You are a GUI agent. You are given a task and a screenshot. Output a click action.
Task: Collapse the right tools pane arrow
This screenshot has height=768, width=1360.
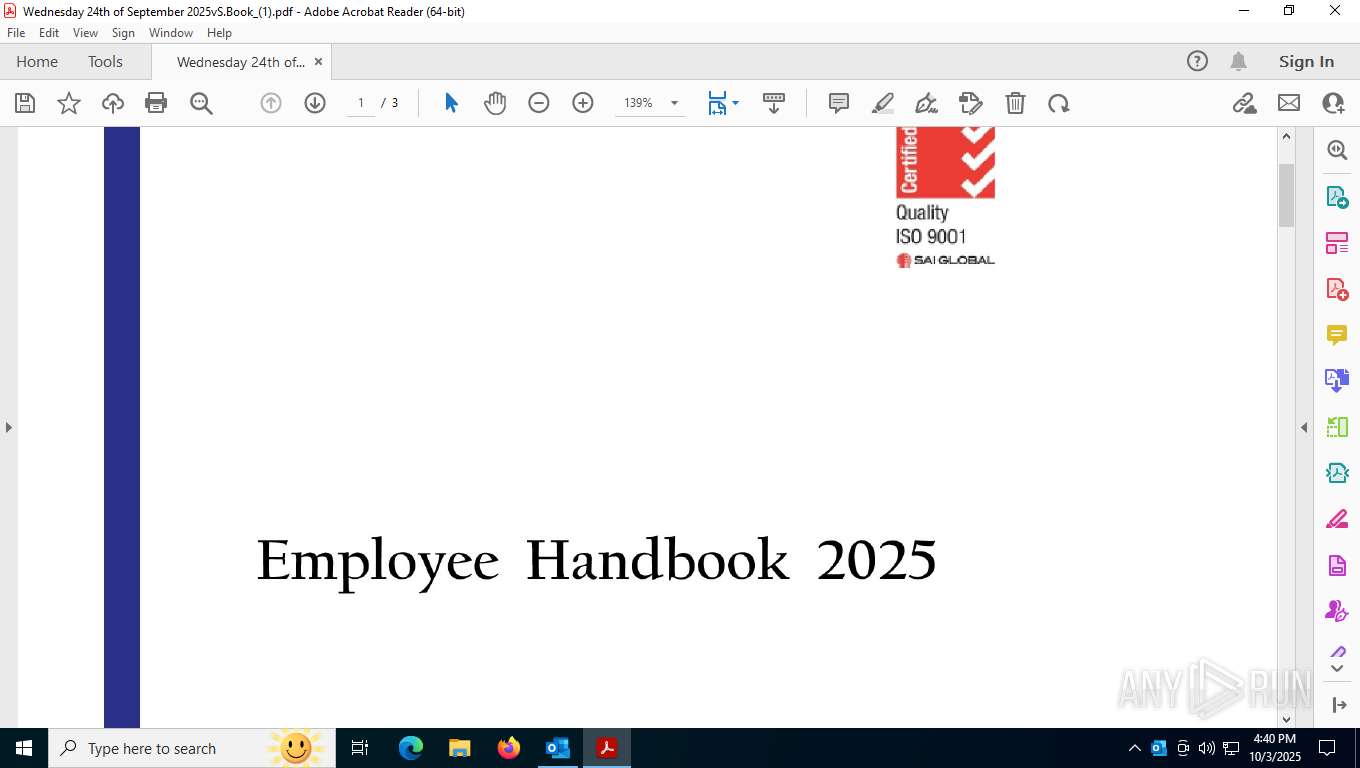click(x=1304, y=427)
